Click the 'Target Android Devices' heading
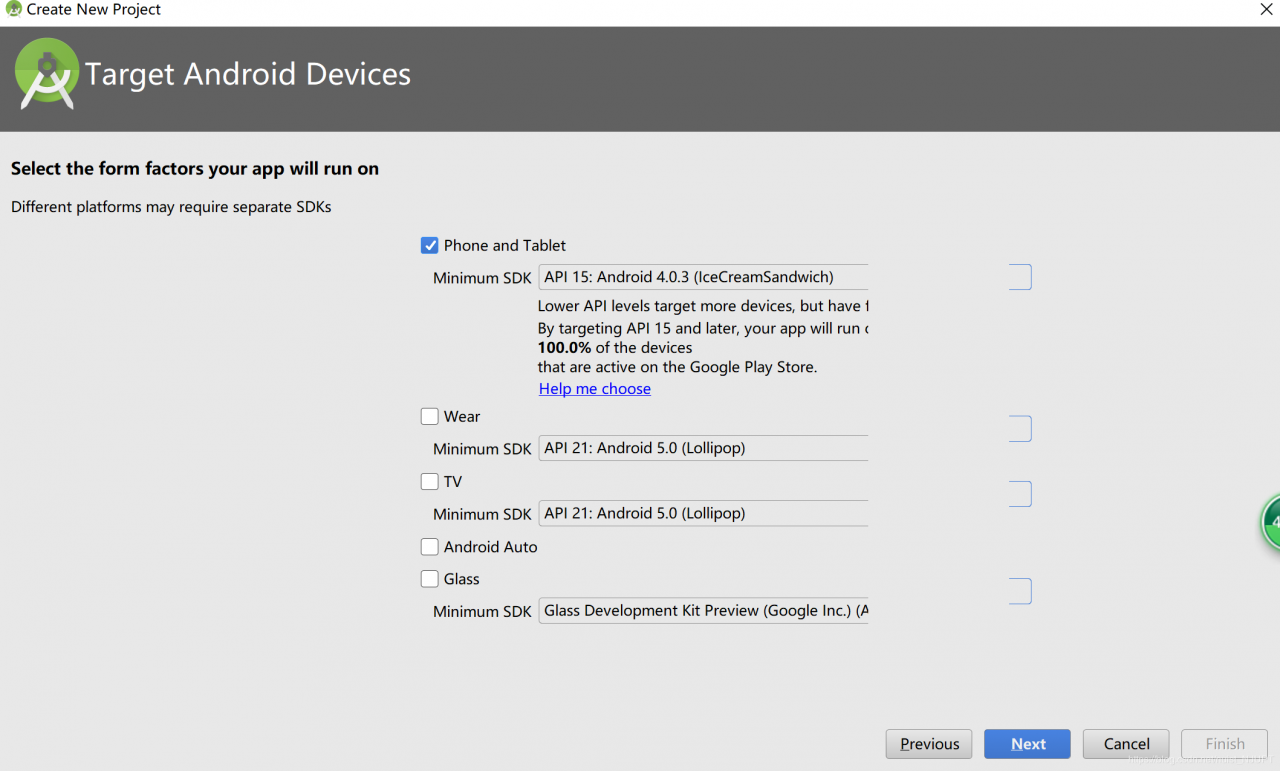This screenshot has width=1280, height=771. pyautogui.click(x=248, y=74)
